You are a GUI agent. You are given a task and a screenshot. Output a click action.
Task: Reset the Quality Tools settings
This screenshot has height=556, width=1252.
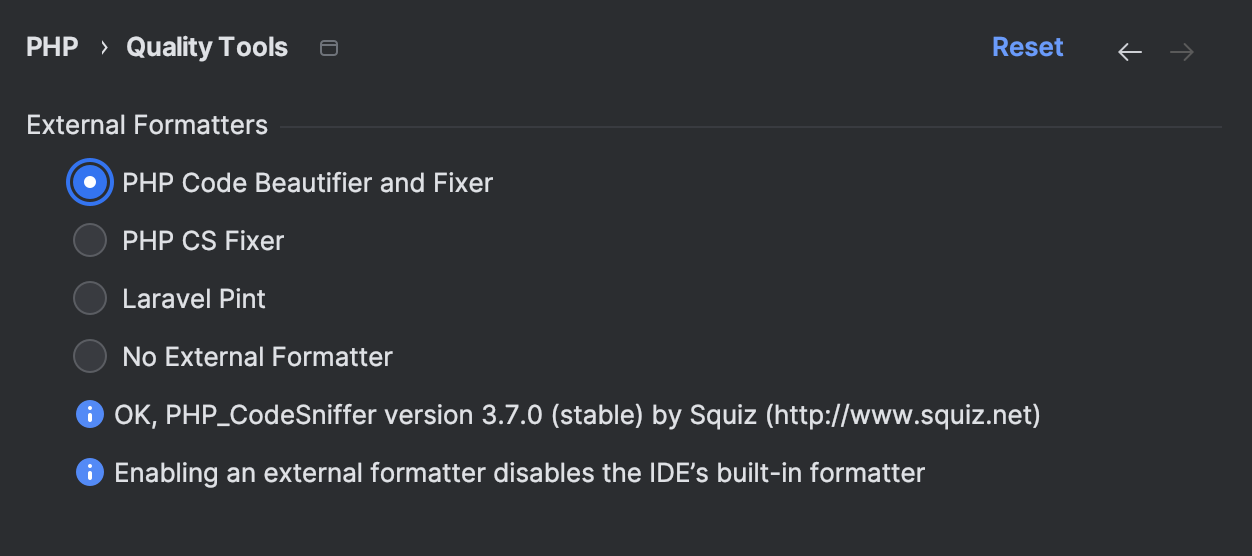point(1027,48)
